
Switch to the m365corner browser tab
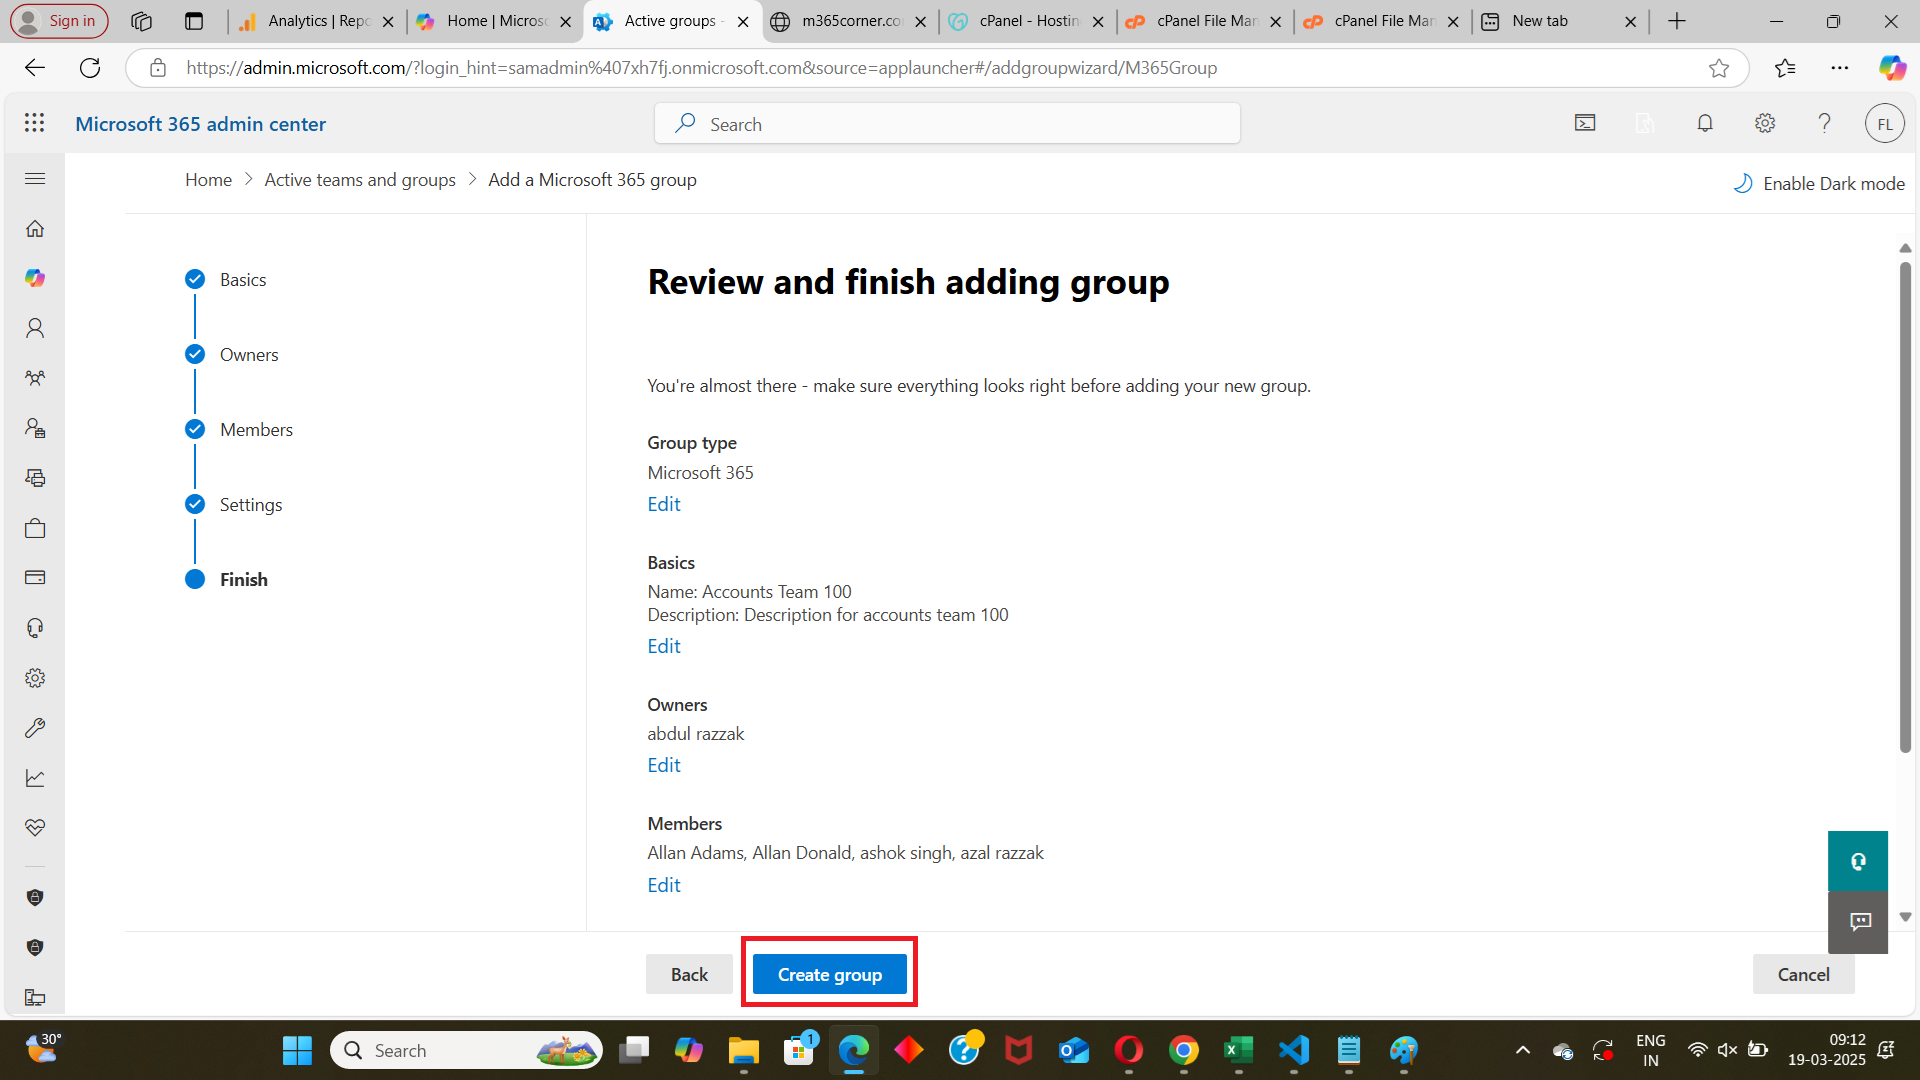pos(850,21)
